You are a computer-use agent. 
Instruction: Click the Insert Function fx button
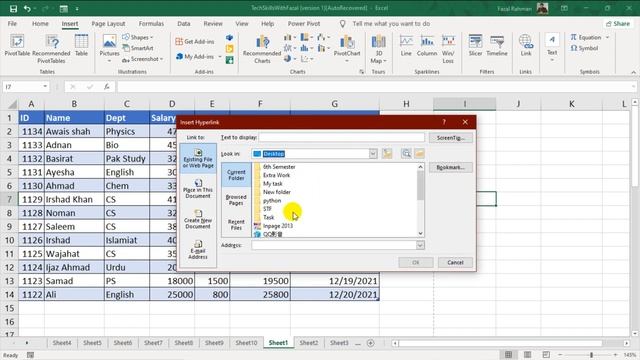click(107, 87)
